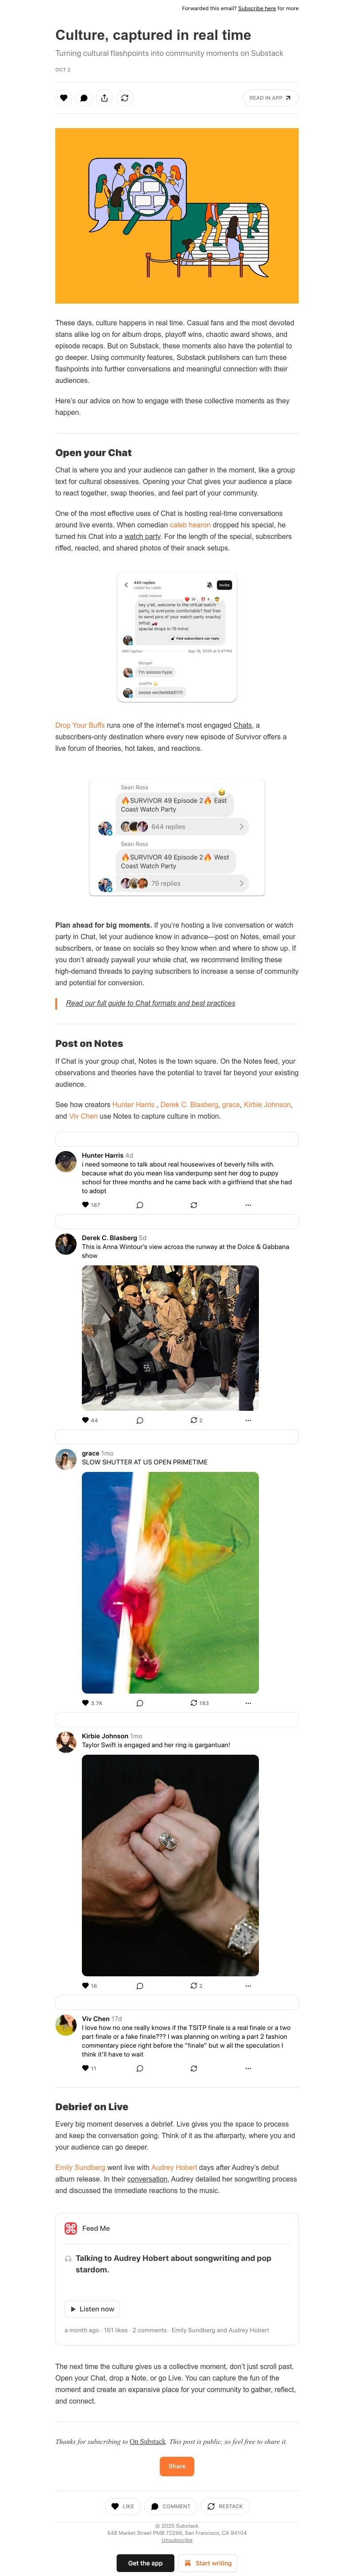Click the restack icon on Kirbie Johnson's note
This screenshot has width=347, height=2576.
click(x=194, y=1986)
